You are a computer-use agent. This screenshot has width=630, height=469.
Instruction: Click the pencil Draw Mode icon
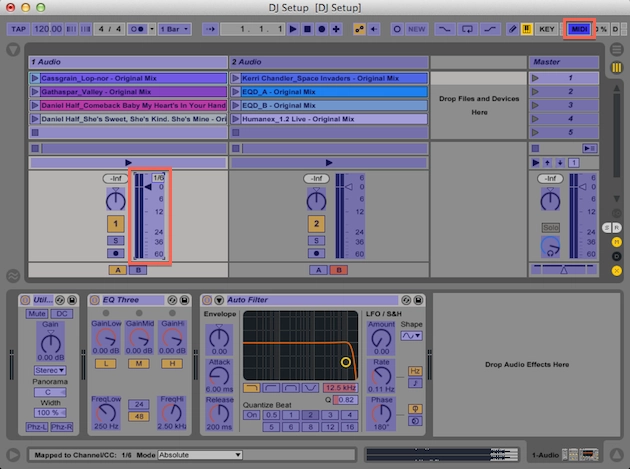[511, 30]
